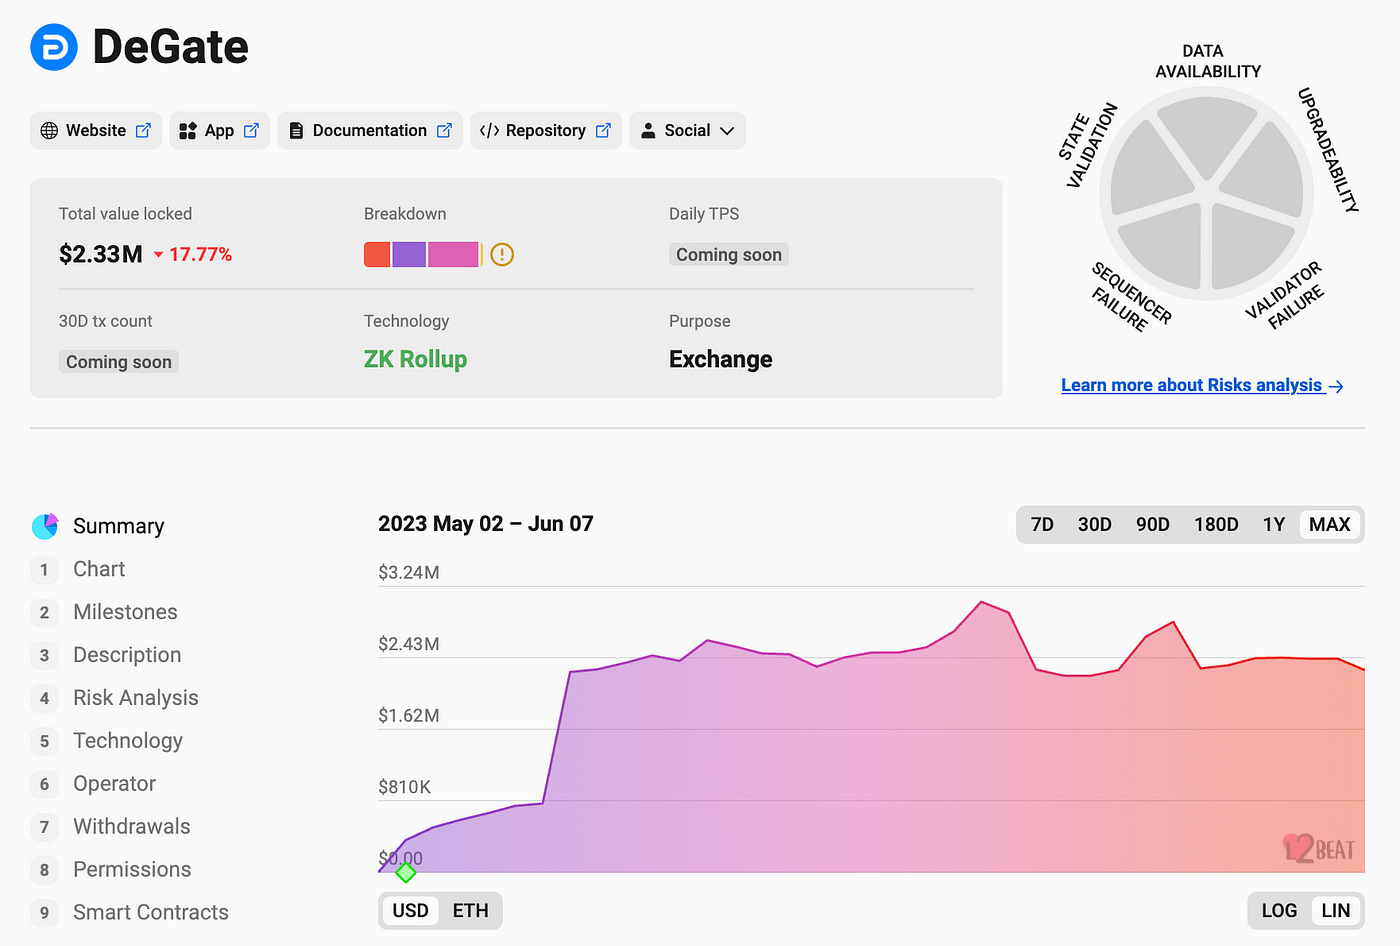Click the globe icon on Website button
Viewport: 1400px width, 946px height.
[x=49, y=131]
